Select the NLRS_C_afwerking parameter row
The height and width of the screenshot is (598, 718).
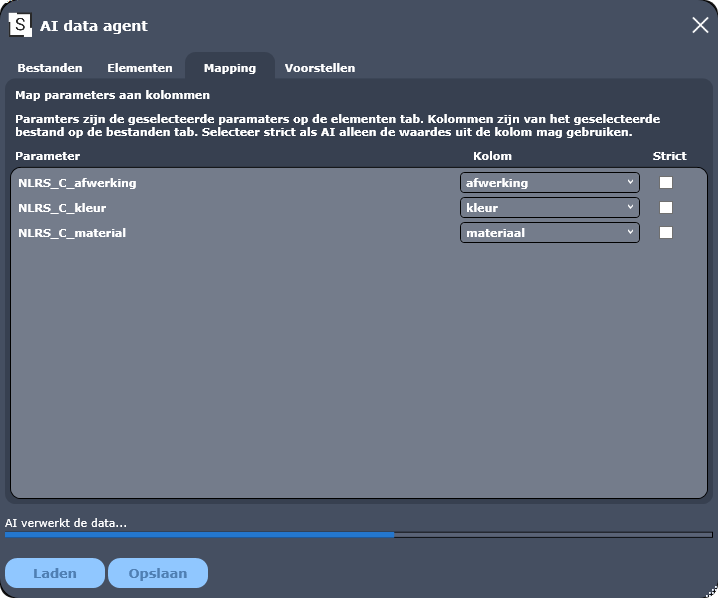[x=359, y=183]
